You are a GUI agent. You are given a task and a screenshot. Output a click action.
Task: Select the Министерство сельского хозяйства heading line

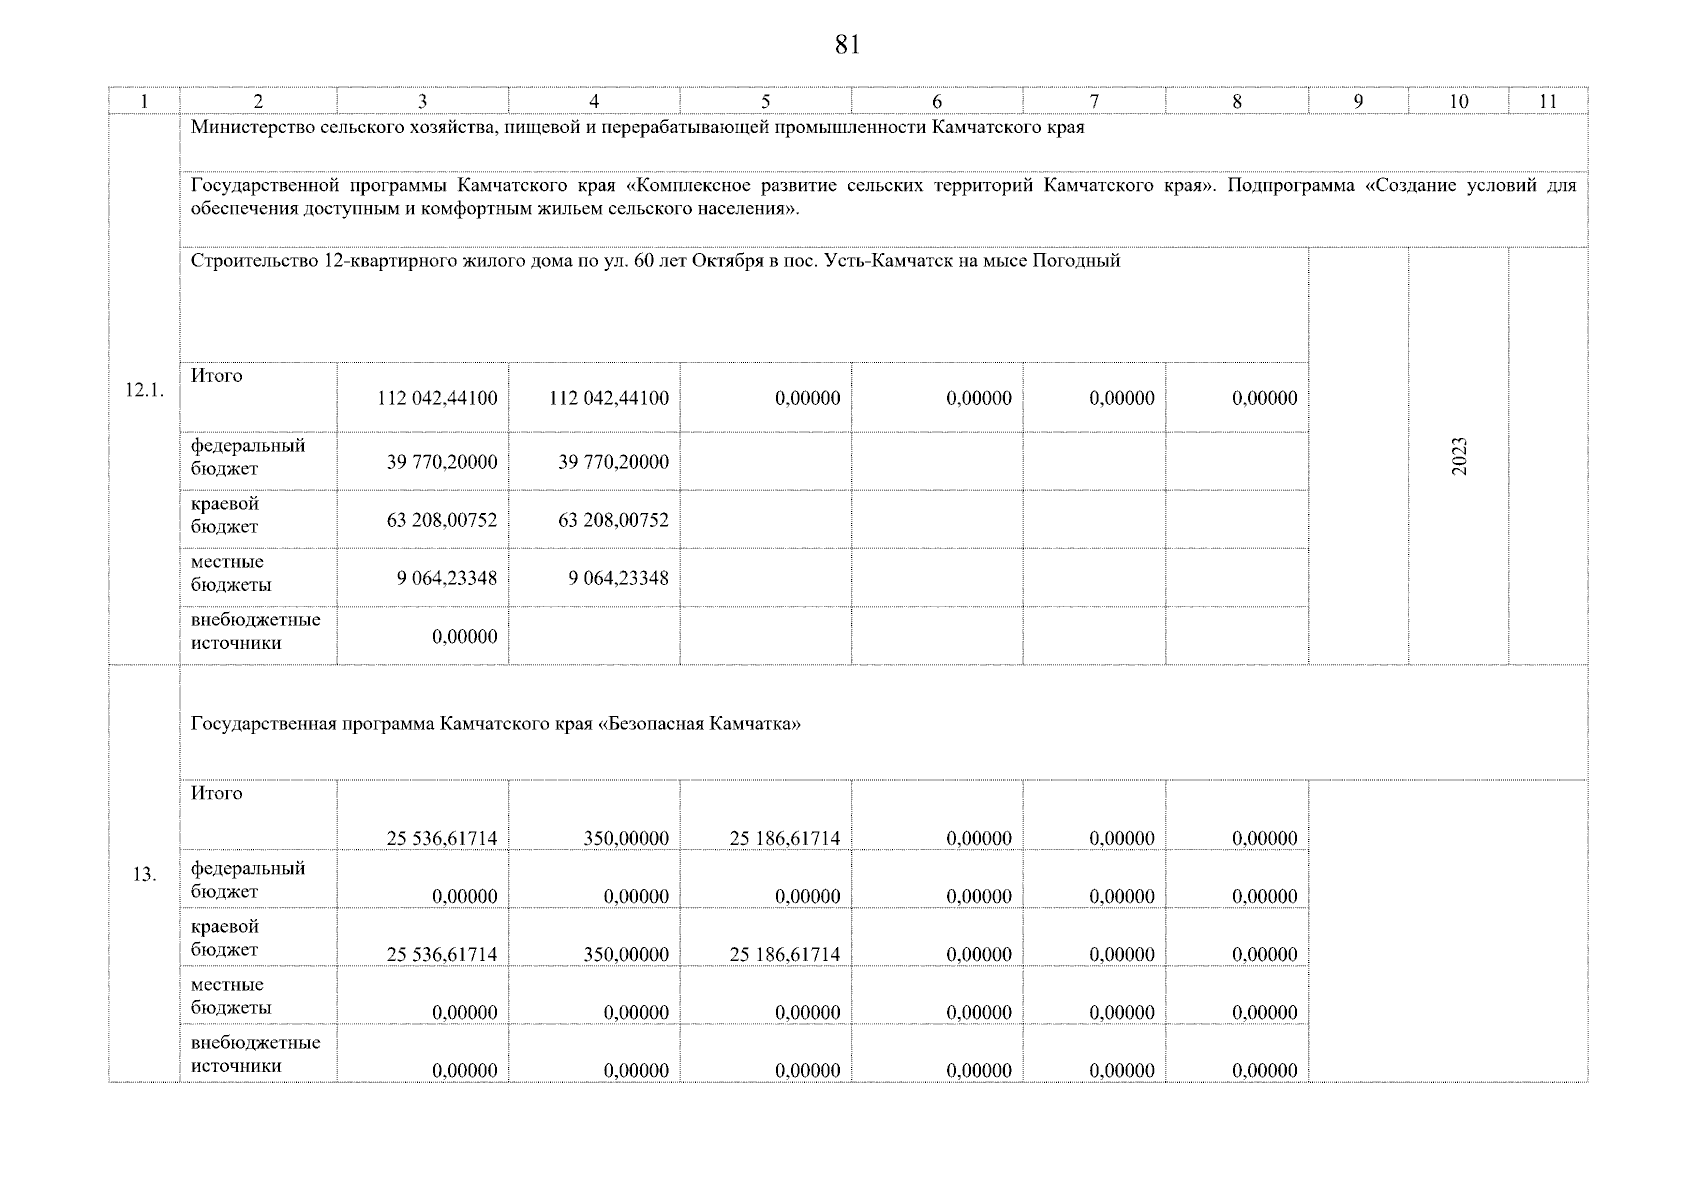click(637, 128)
